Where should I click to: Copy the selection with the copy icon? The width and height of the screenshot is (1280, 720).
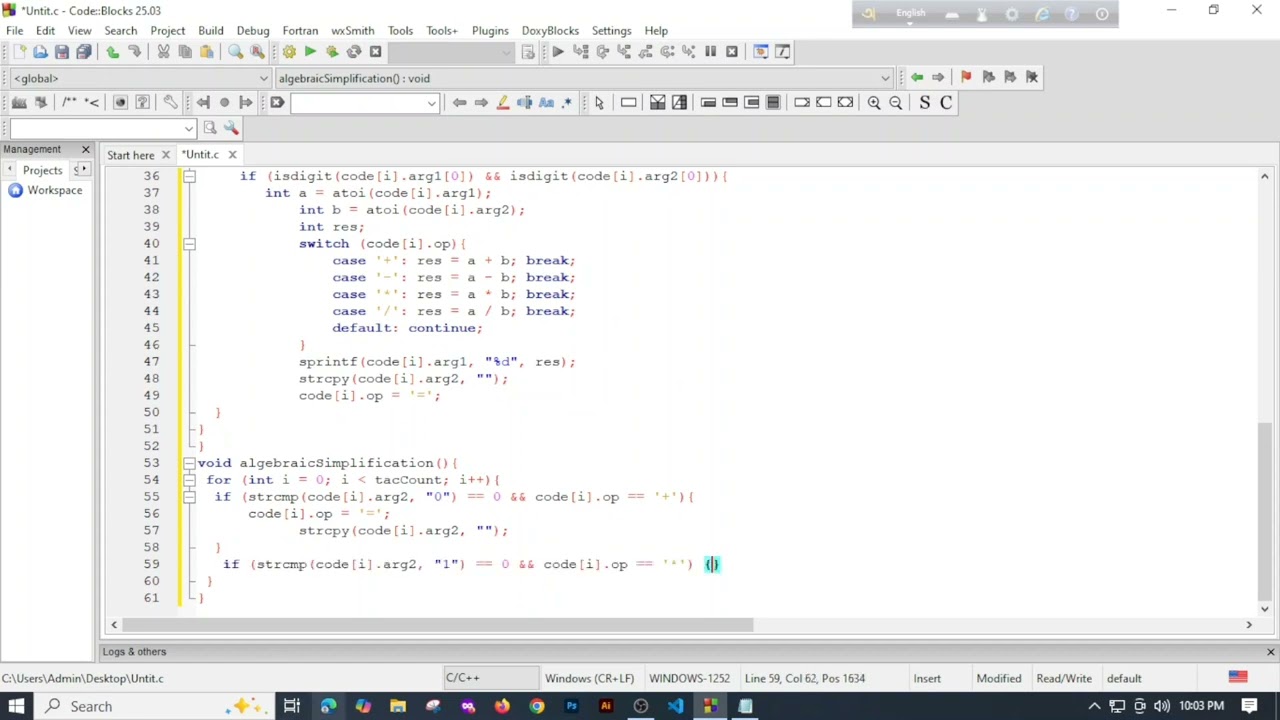tap(185, 52)
